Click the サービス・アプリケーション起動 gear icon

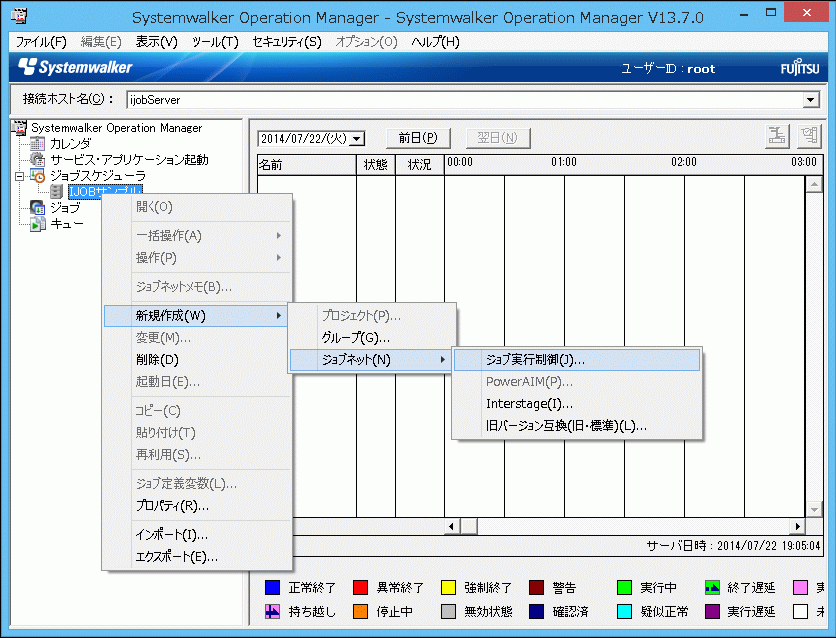[38, 160]
